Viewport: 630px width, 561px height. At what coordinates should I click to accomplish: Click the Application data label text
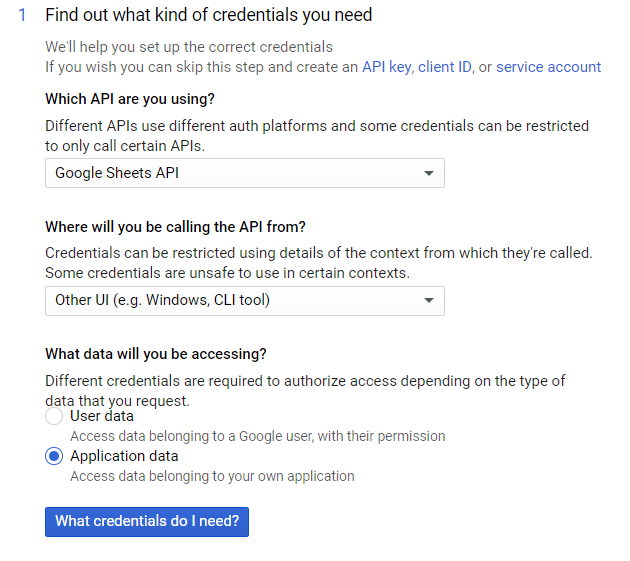tap(124, 456)
